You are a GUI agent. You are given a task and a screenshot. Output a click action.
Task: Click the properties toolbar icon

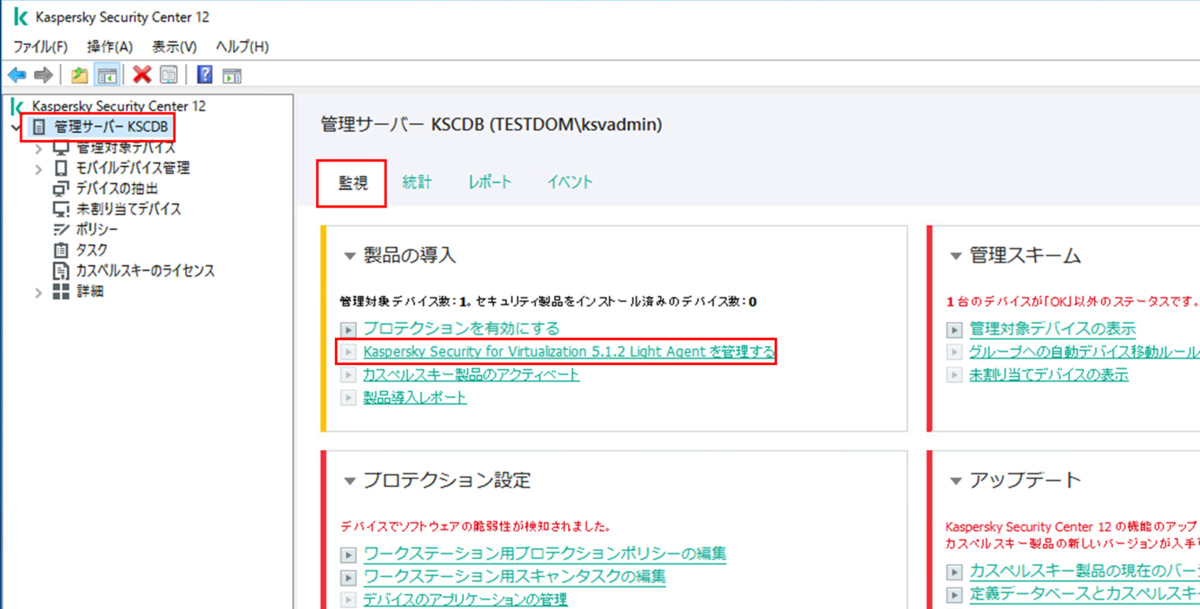point(168,75)
